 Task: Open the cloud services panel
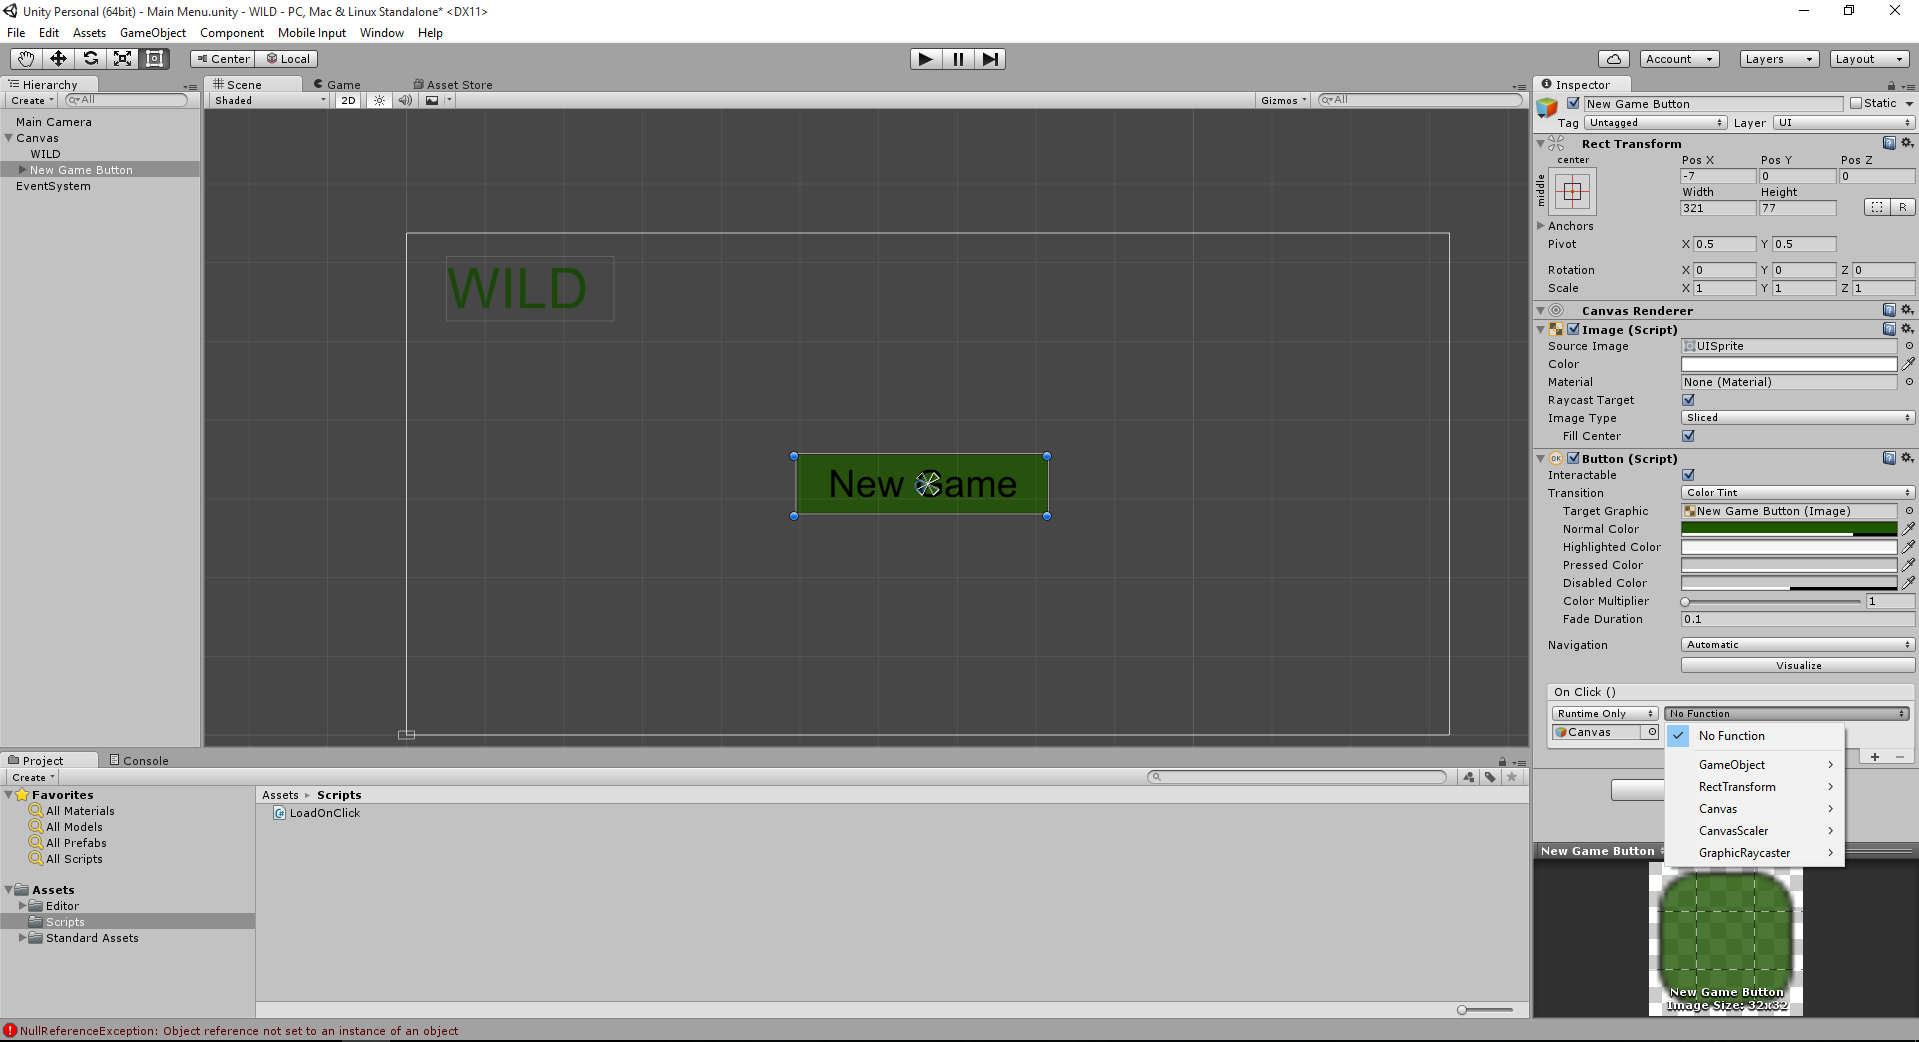coord(1613,59)
